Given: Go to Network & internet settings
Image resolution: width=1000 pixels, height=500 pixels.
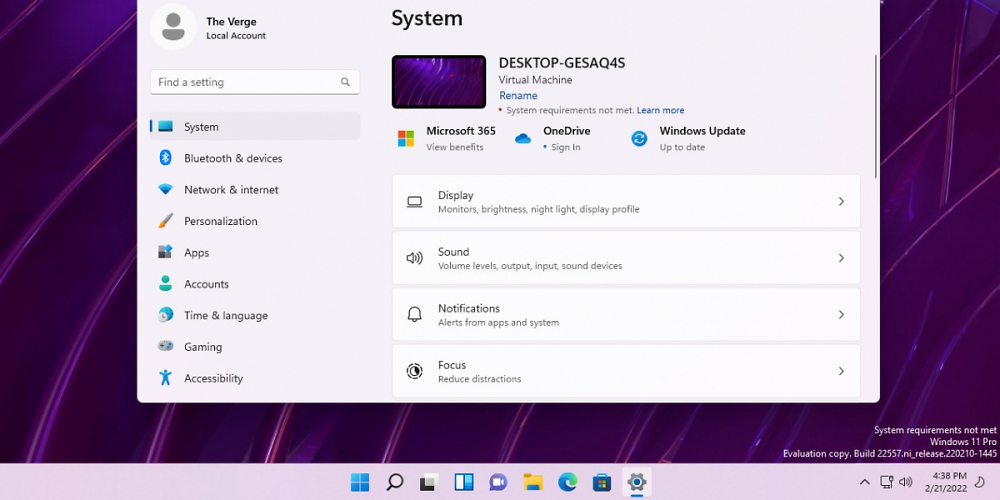Looking at the screenshot, I should click(255, 189).
